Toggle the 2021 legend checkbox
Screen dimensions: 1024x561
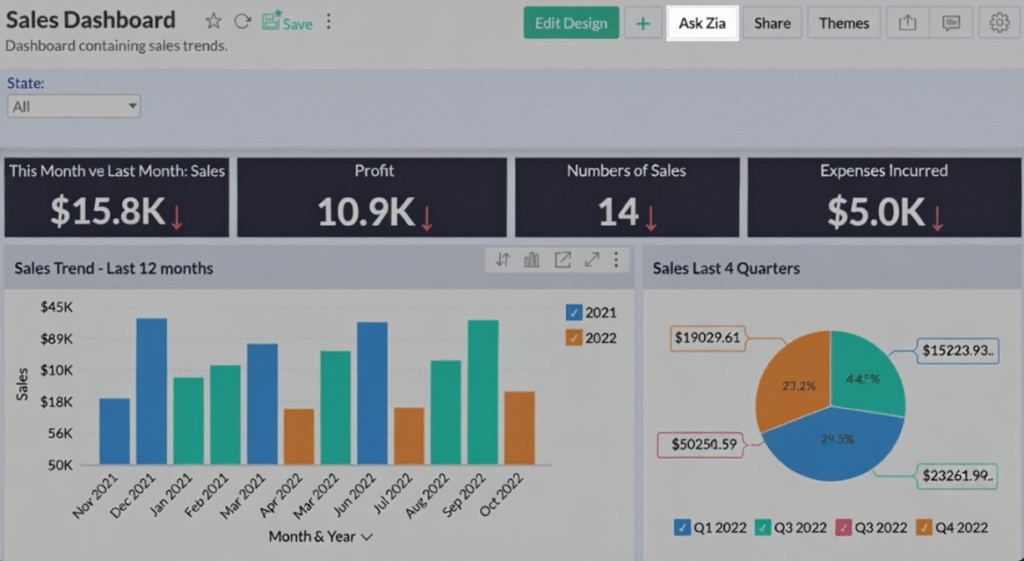[x=573, y=312]
